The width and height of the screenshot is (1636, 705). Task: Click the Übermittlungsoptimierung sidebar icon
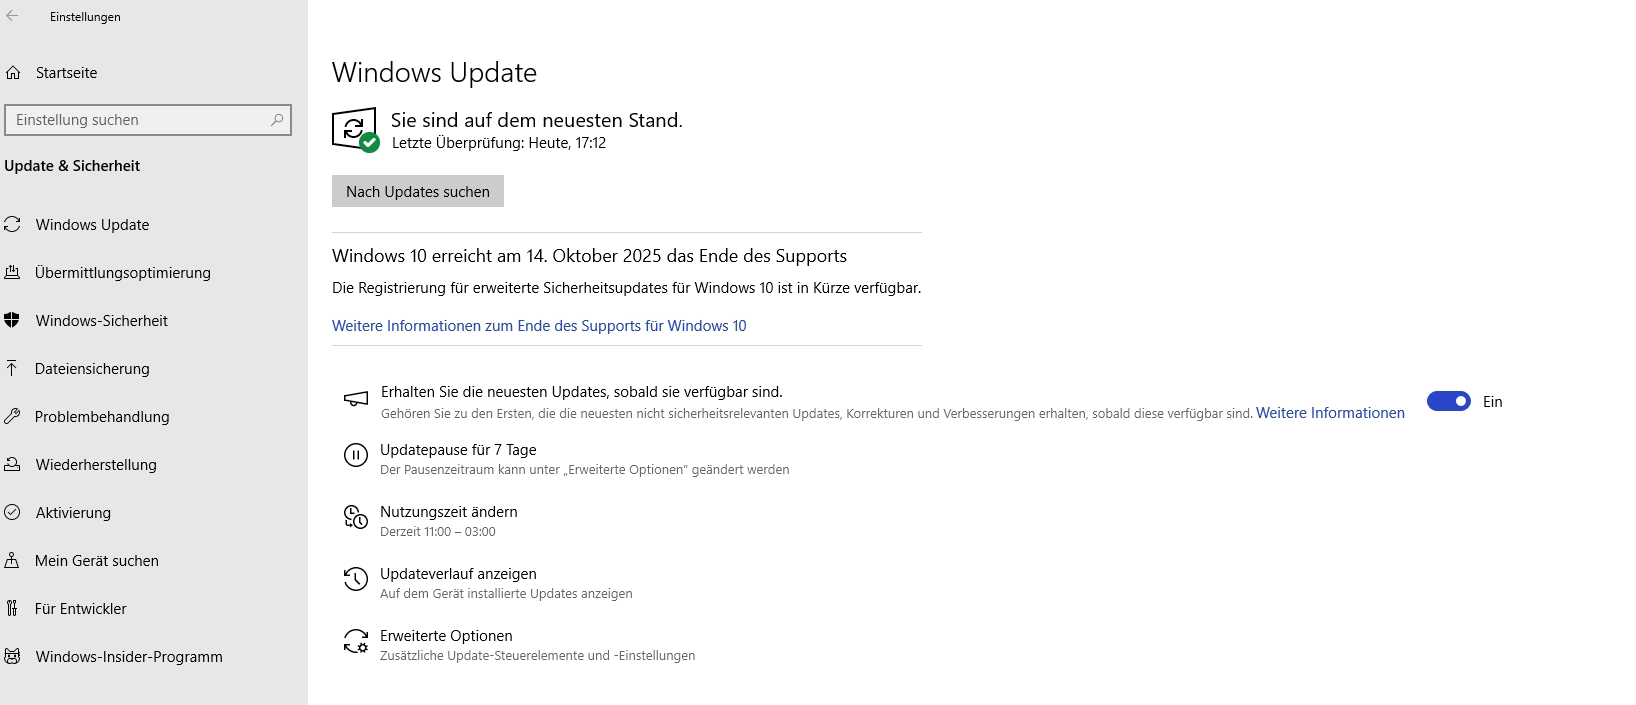[x=14, y=272]
